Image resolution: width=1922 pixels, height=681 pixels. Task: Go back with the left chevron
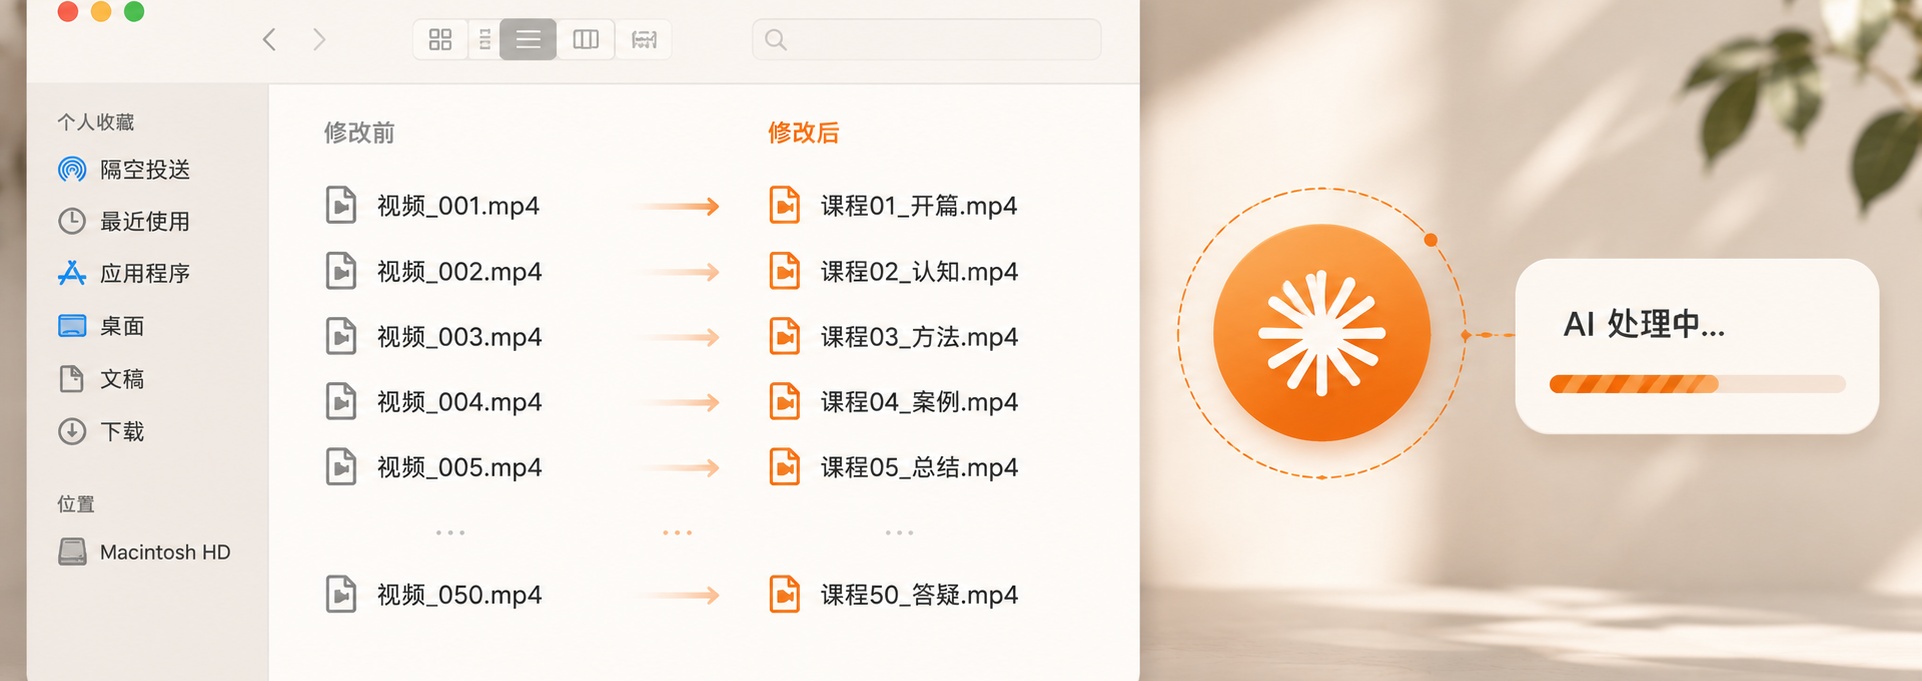[x=269, y=40]
